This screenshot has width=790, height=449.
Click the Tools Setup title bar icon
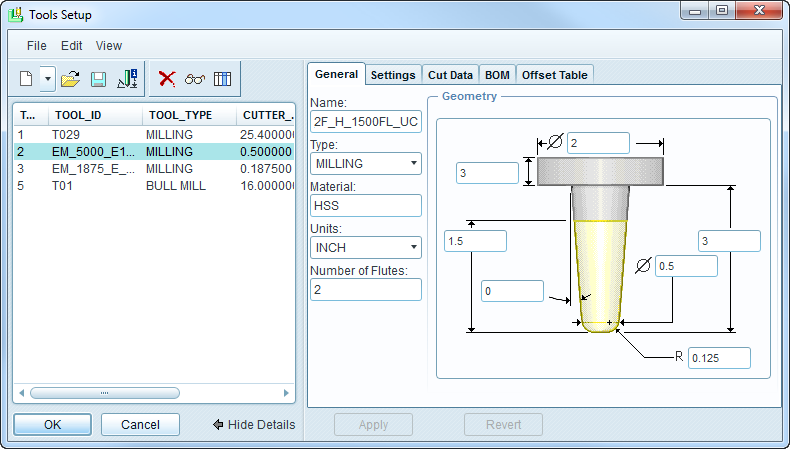(x=16, y=15)
